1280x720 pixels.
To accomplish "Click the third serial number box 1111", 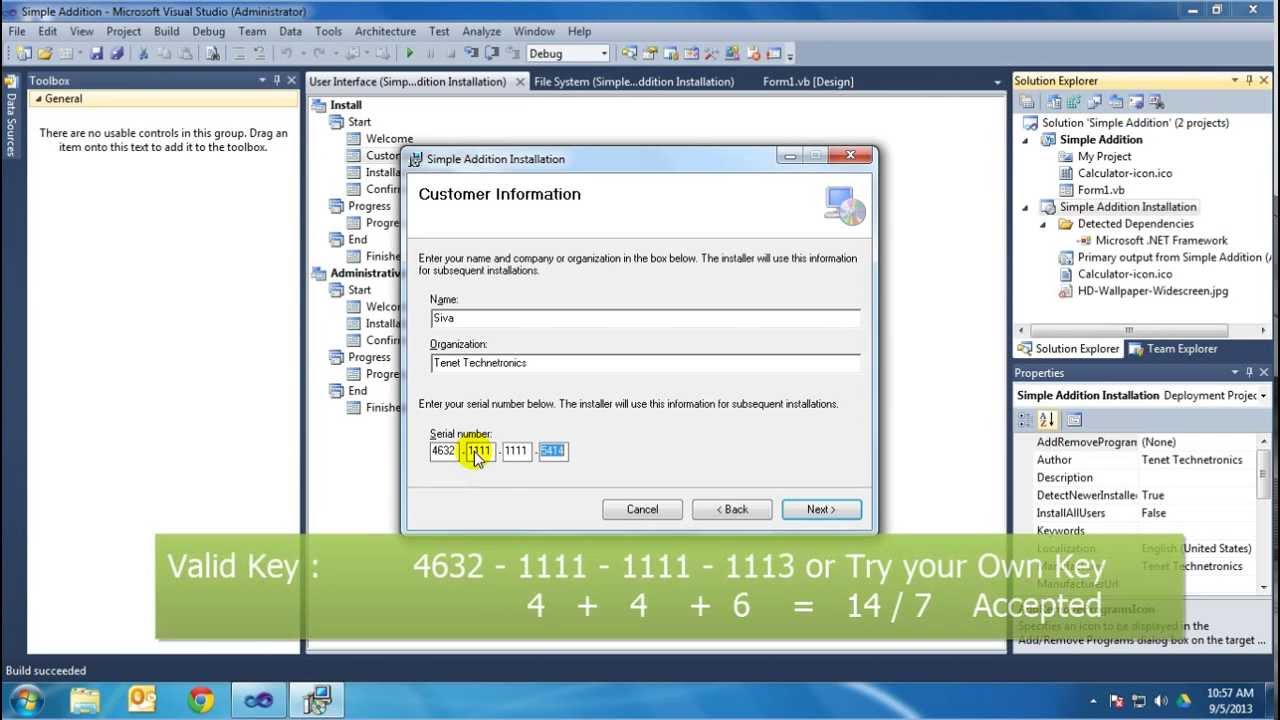I will [516, 451].
